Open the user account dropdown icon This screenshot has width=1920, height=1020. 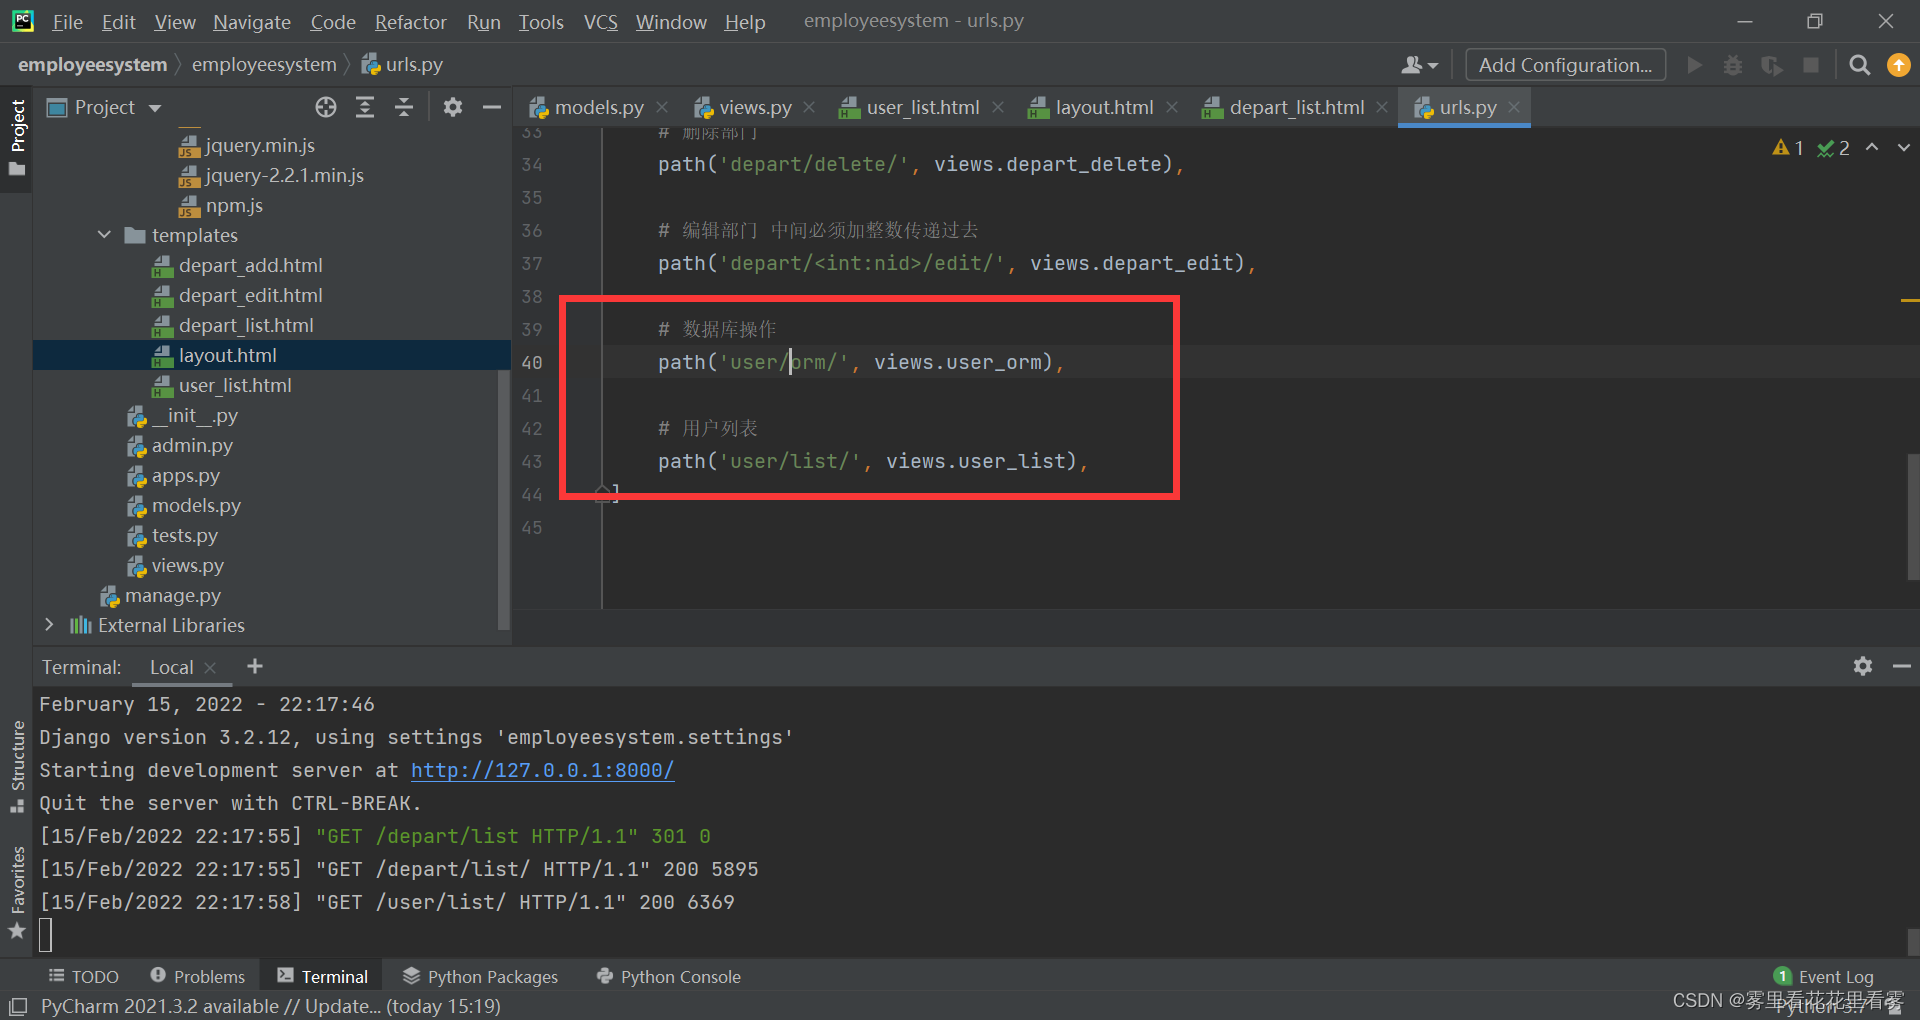point(1419,65)
